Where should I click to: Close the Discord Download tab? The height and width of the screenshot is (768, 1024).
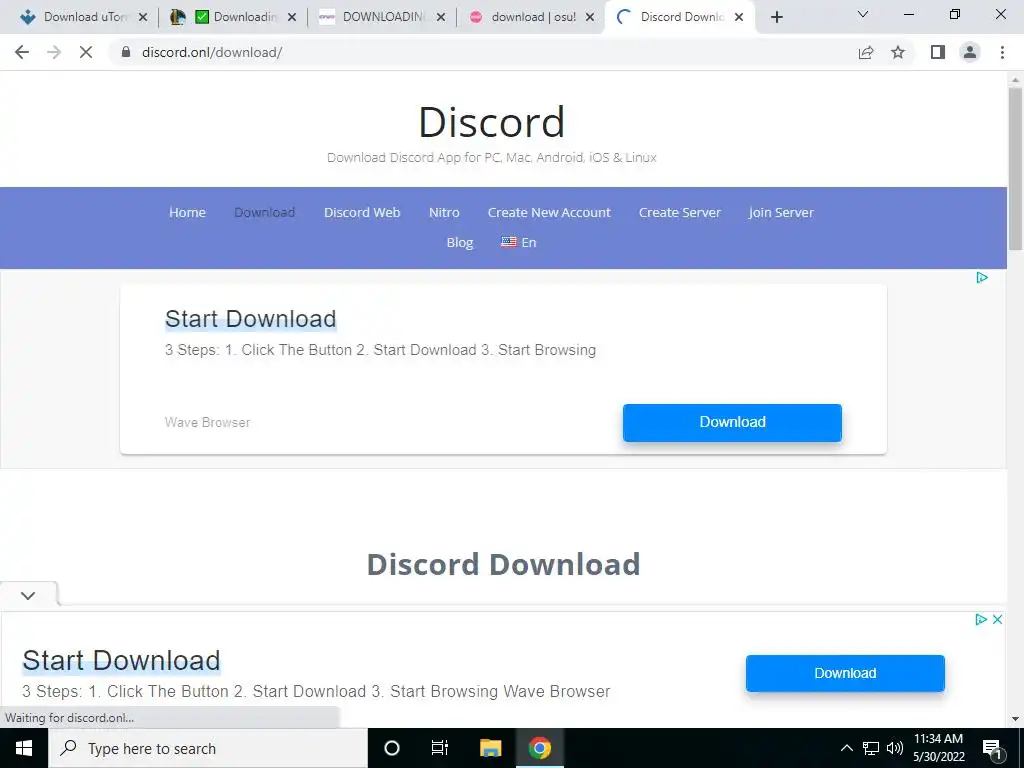[x=739, y=17]
